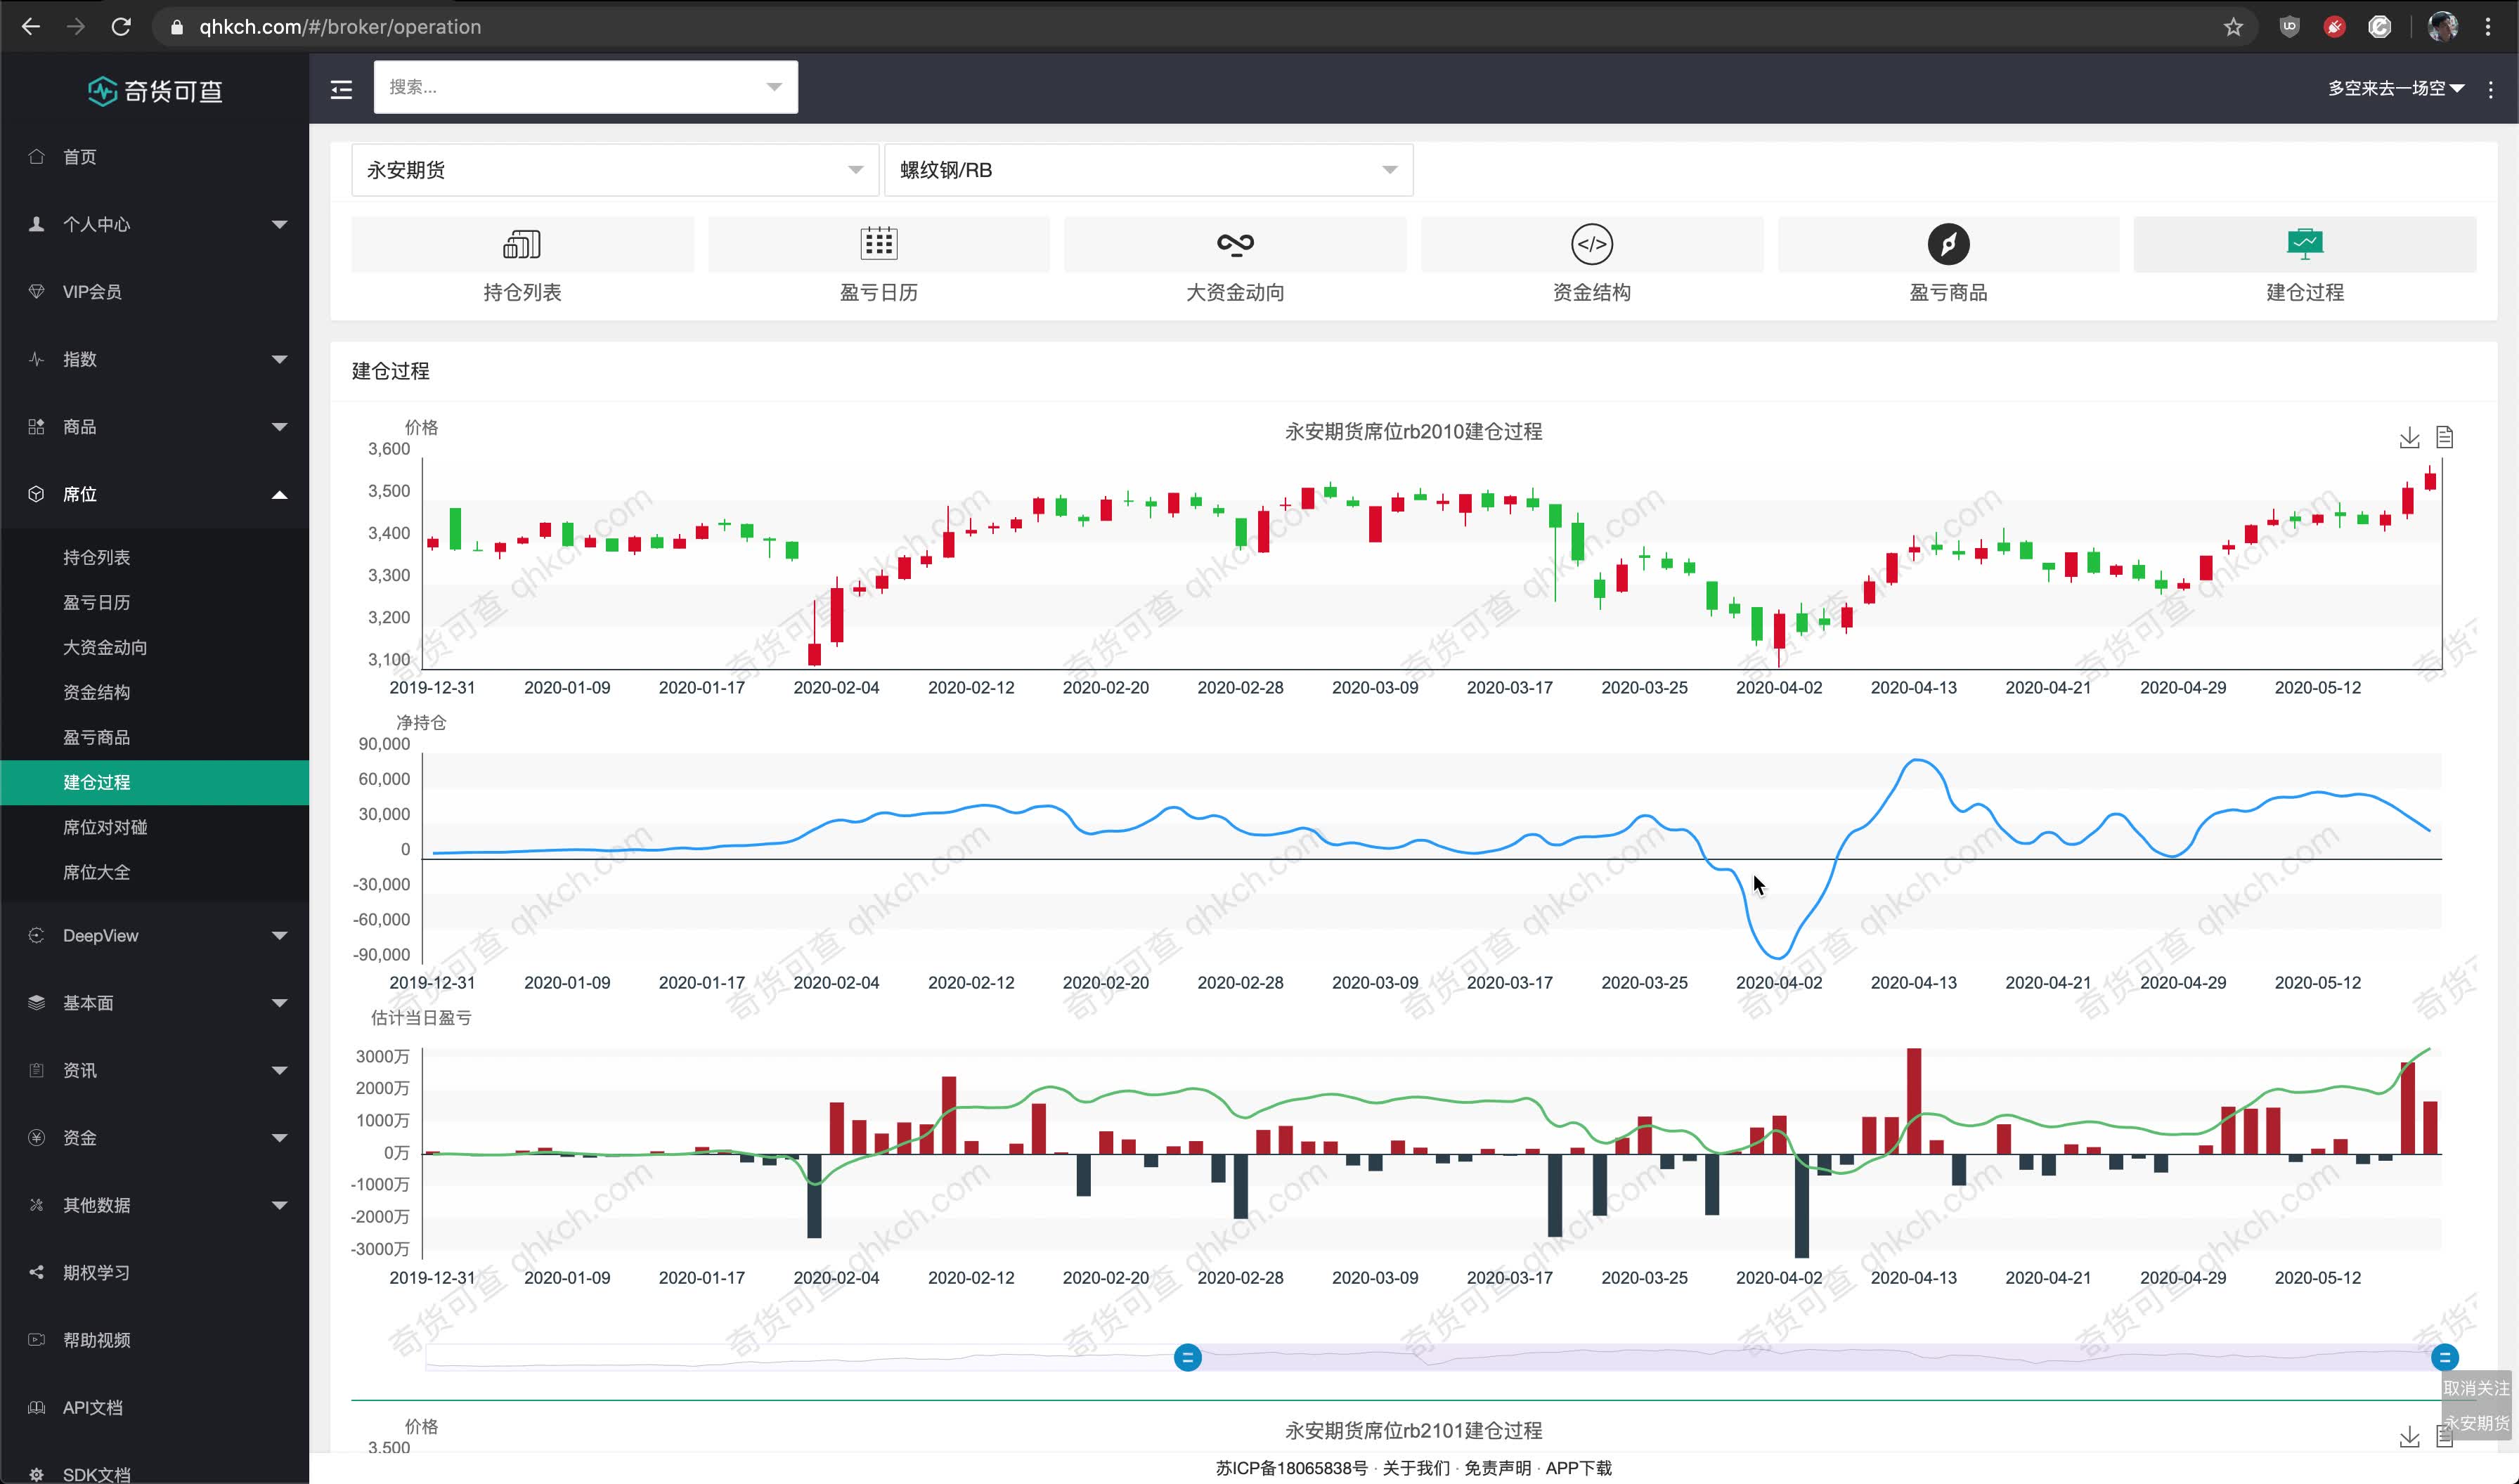This screenshot has height=1484, width=2519.
Task: Click the selected data-zoom range bar
Action: (1815, 1357)
